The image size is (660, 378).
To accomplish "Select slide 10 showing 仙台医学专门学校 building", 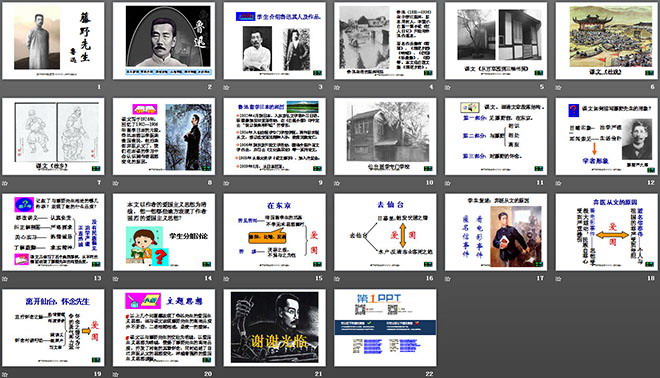I will (385, 136).
